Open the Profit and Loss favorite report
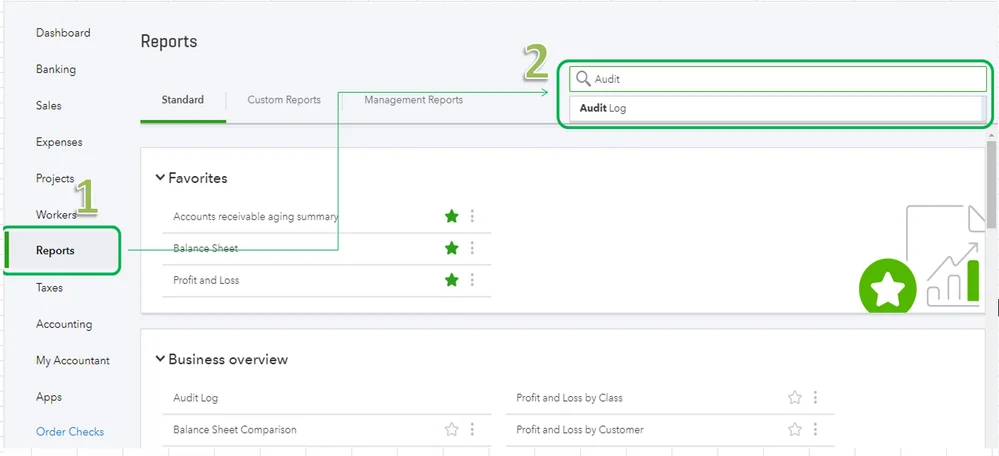999x456 pixels. pos(206,280)
